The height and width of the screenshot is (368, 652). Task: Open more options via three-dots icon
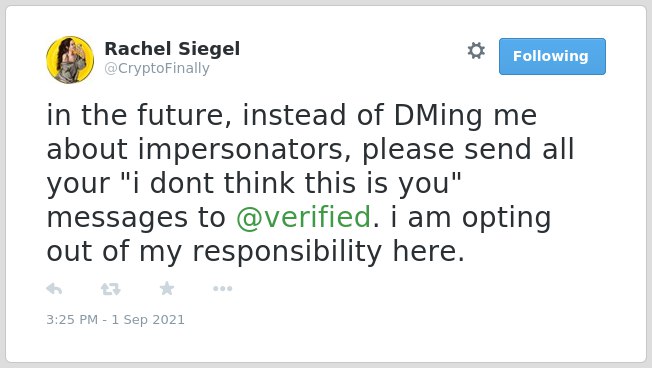click(x=222, y=289)
